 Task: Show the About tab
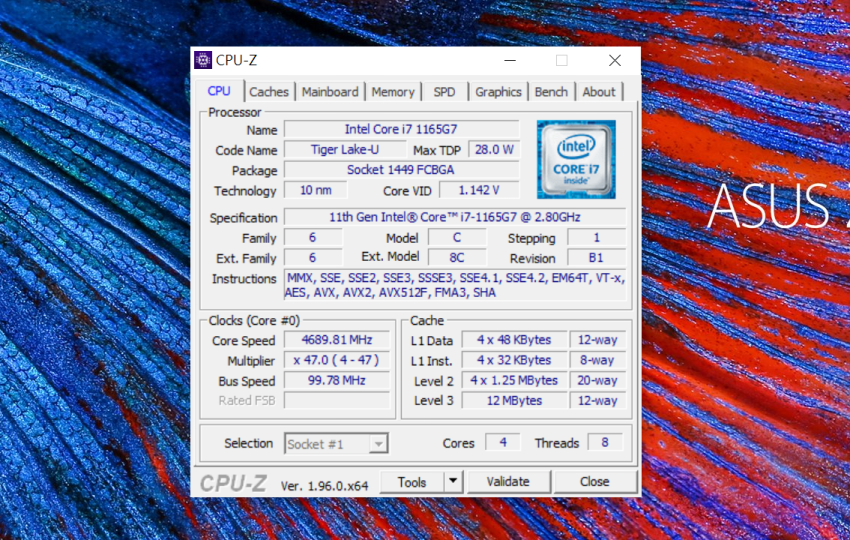coord(599,92)
